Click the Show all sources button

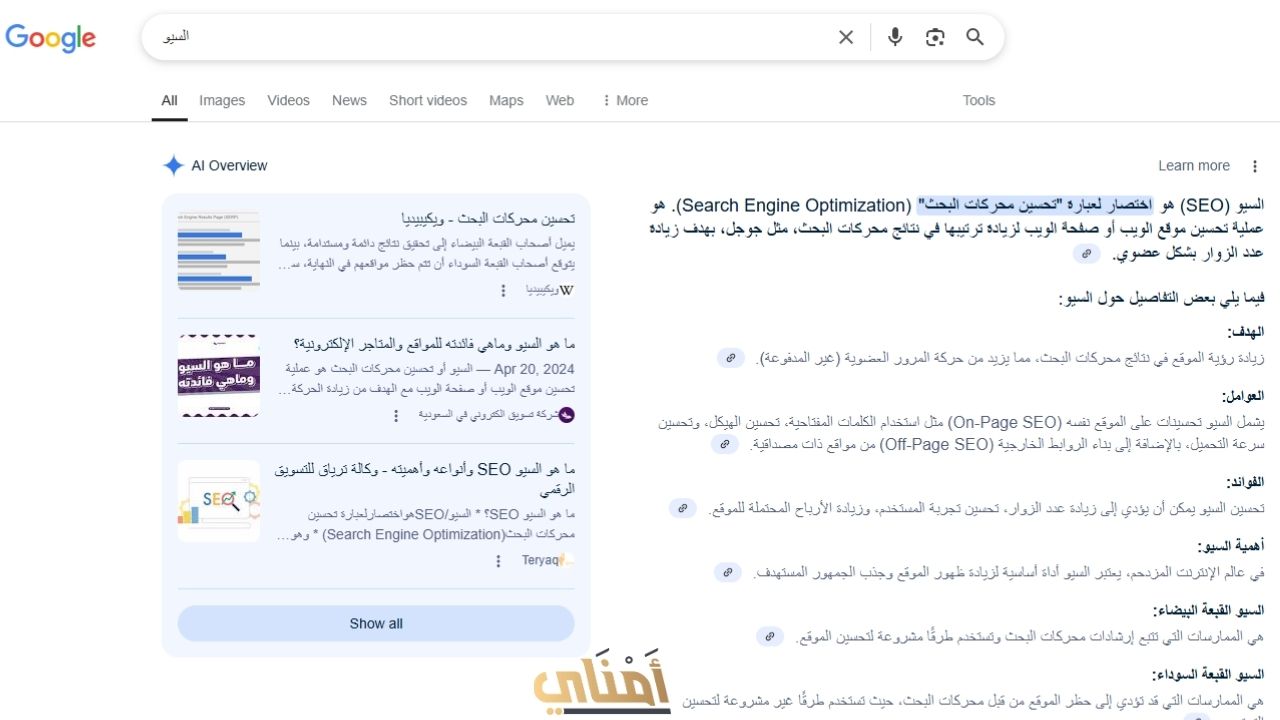point(376,623)
